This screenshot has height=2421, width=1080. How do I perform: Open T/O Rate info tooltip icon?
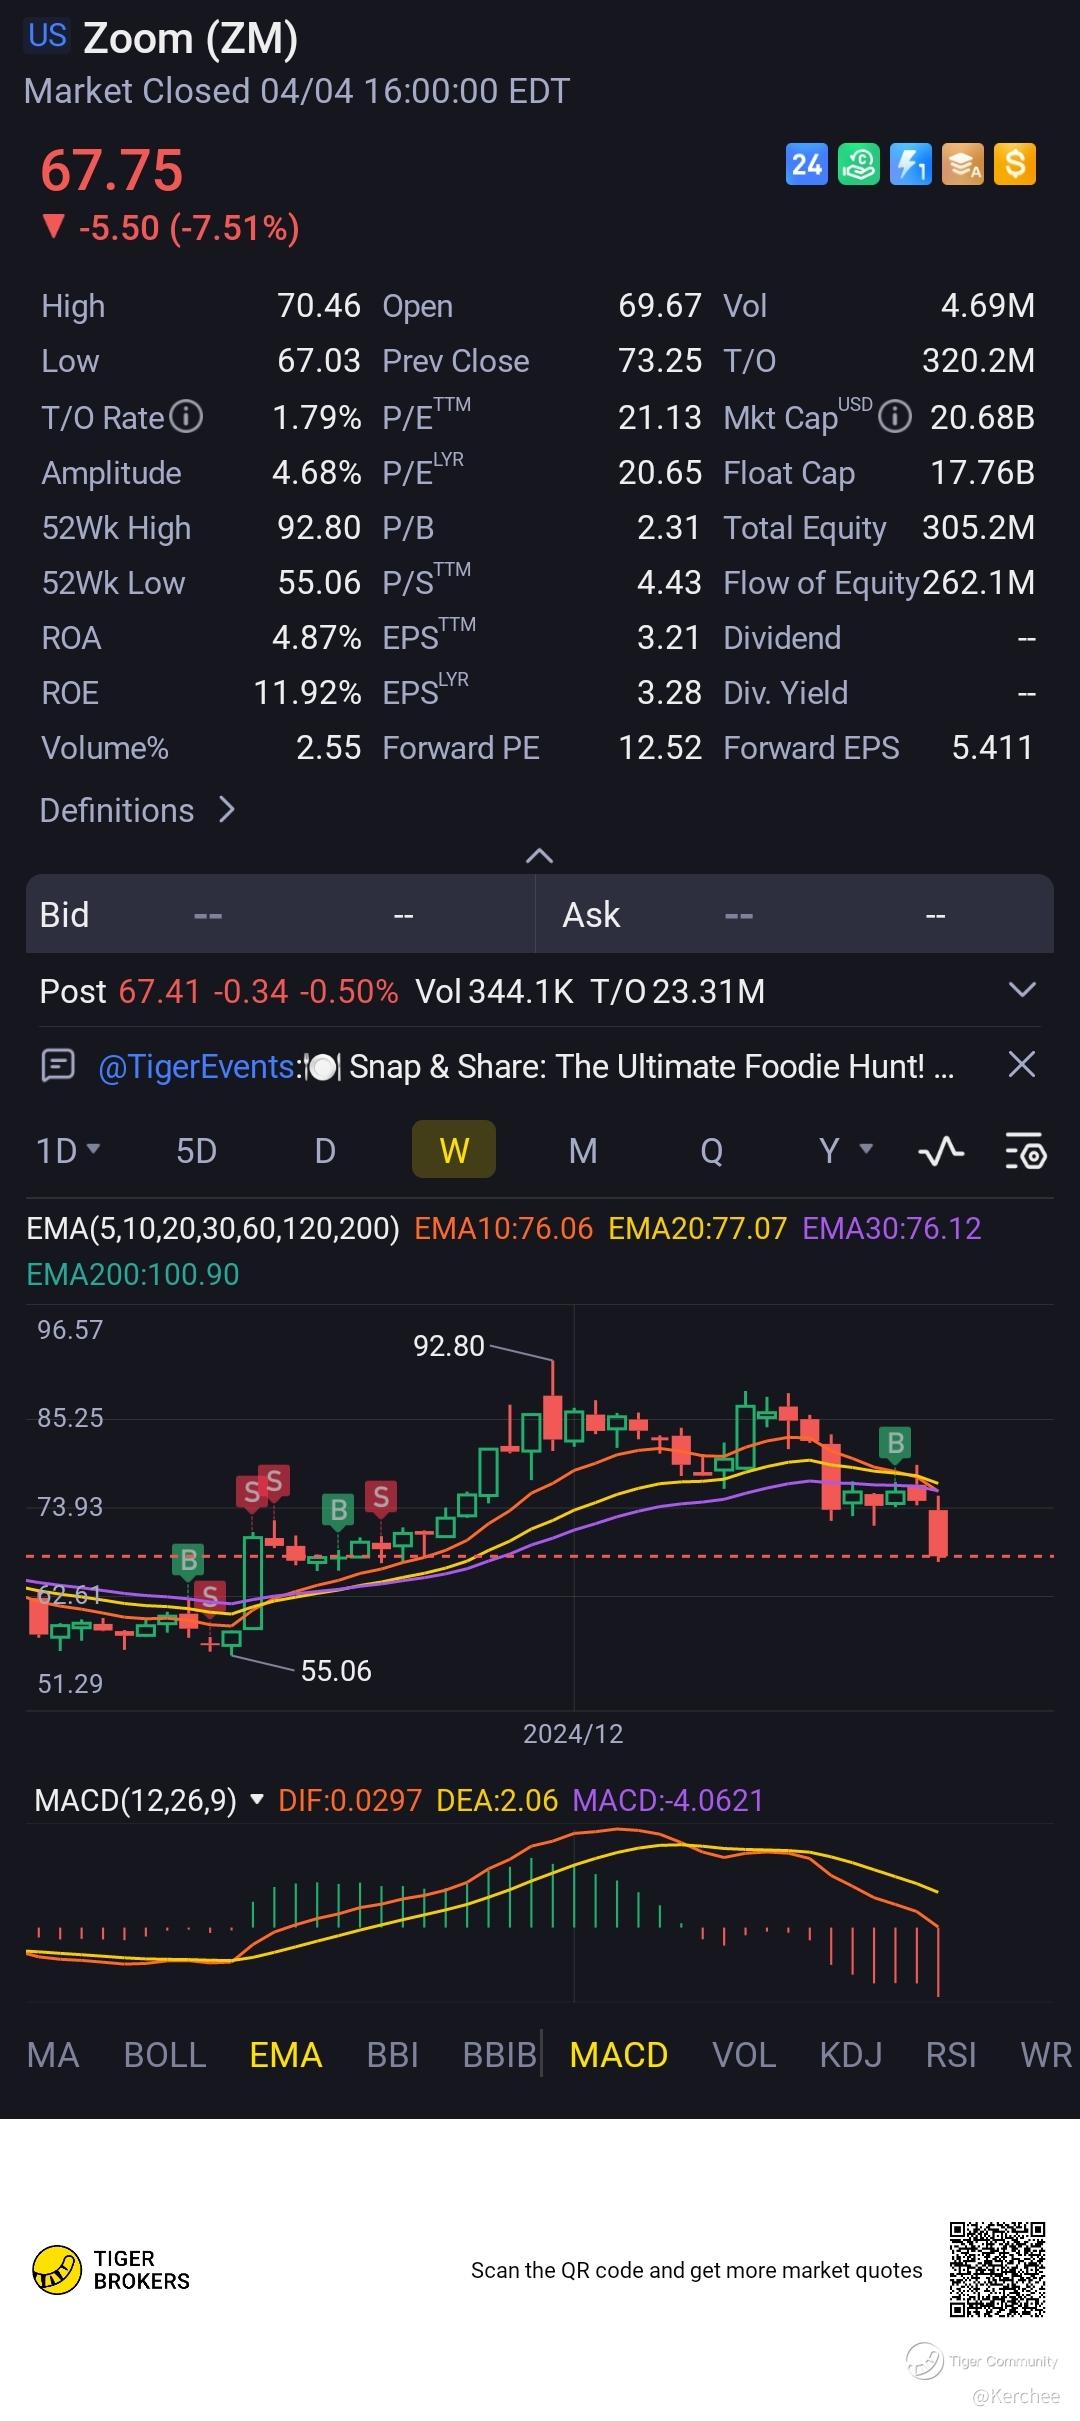[x=186, y=416]
